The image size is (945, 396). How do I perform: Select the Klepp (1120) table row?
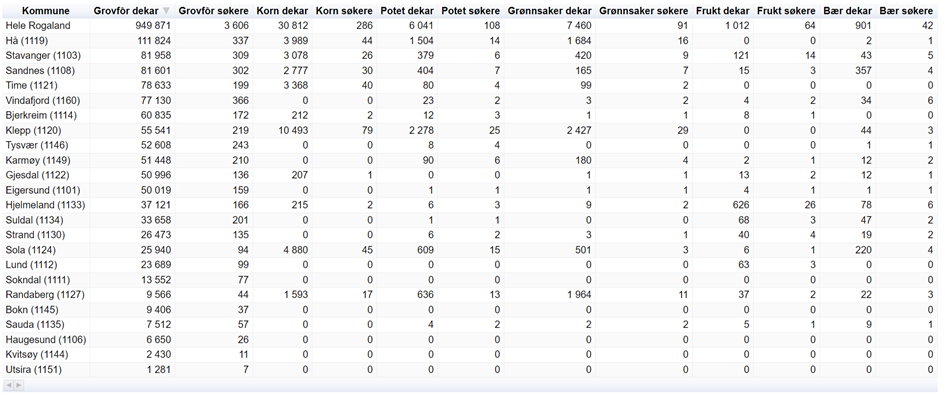point(470,130)
